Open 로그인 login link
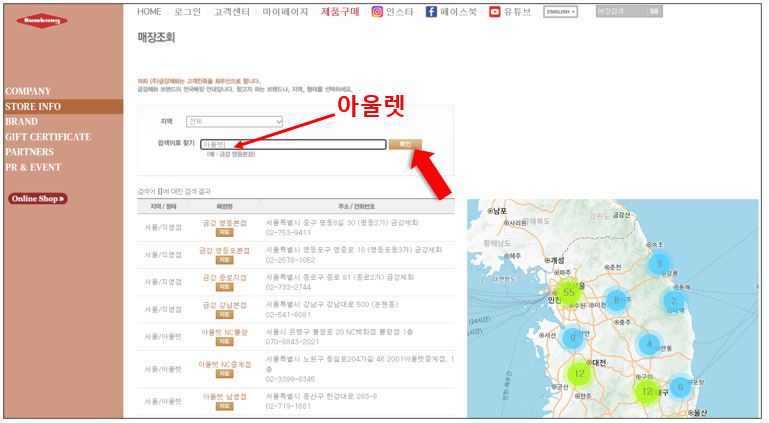Screen dimensions: 769x423 [187, 11]
